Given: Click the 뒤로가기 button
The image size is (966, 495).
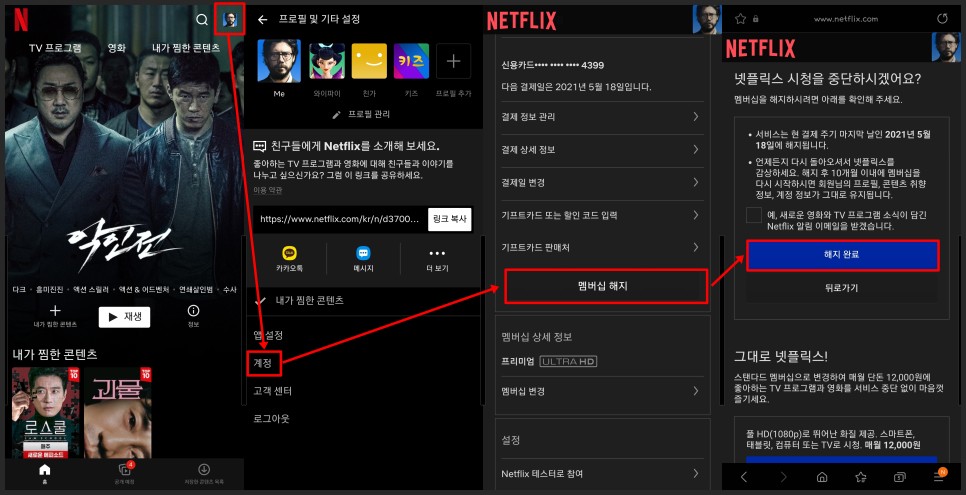Looking at the screenshot, I should pos(842,288).
